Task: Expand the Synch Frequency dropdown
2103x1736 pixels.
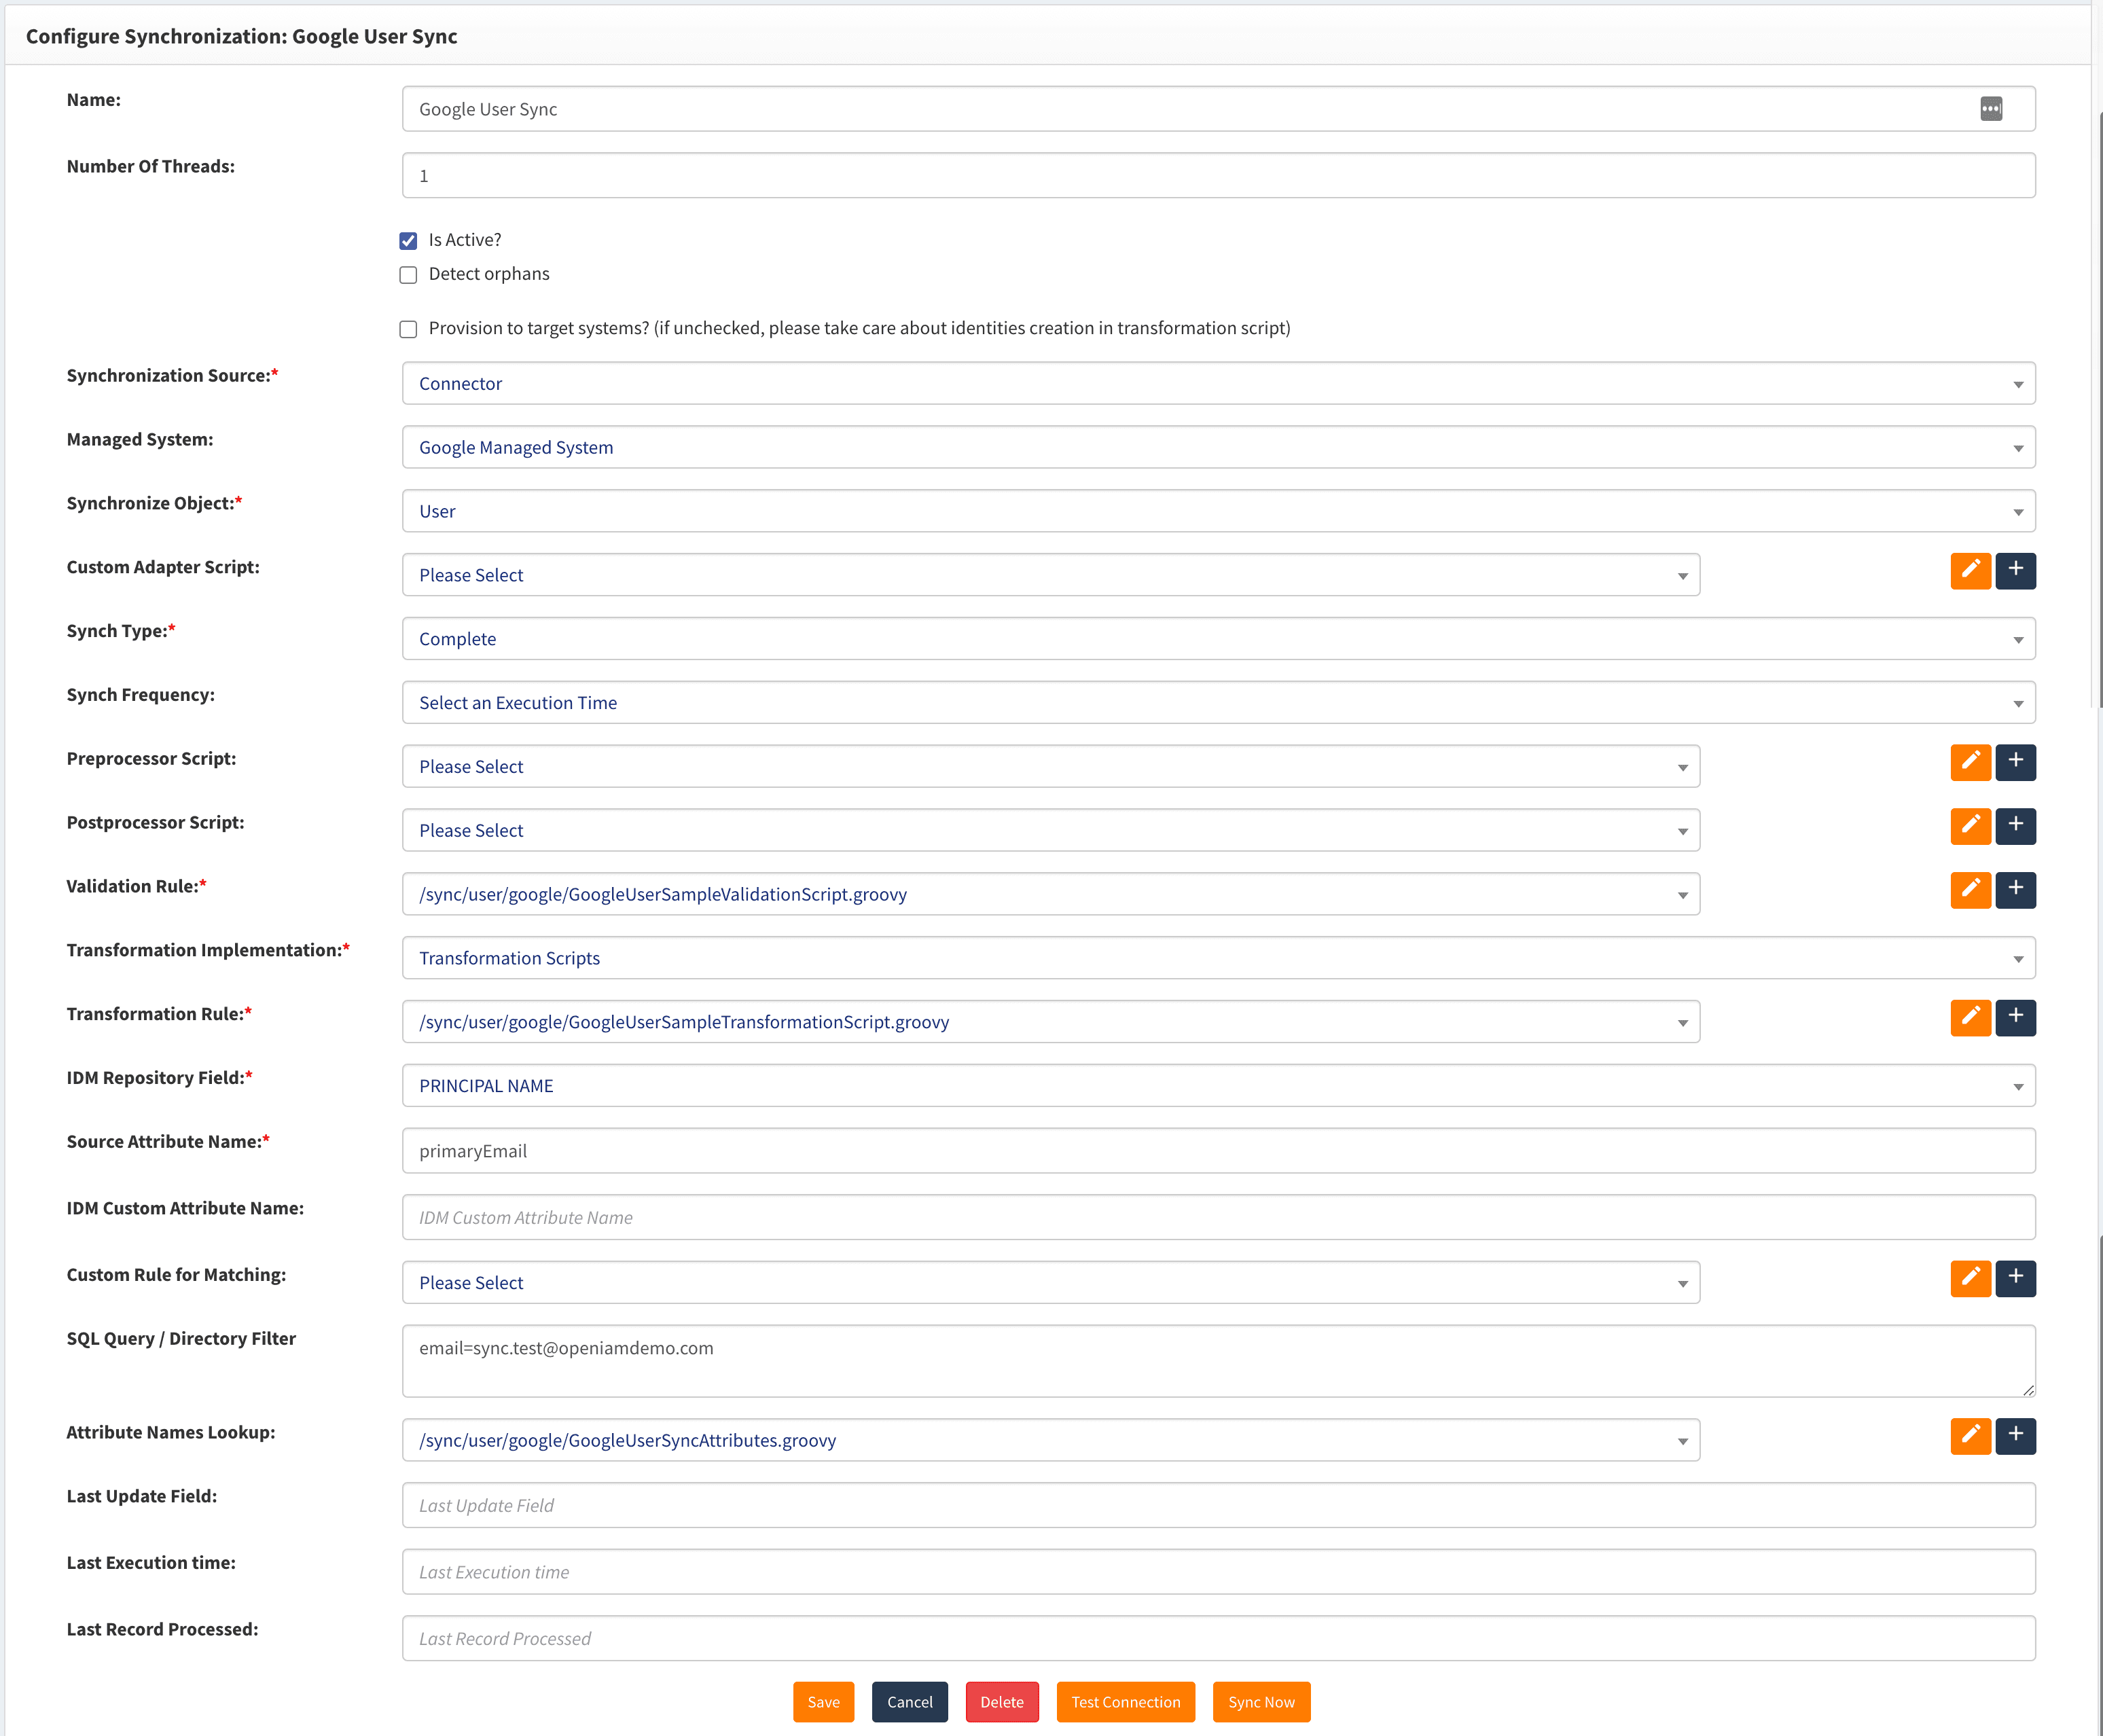Action: [x=1217, y=703]
